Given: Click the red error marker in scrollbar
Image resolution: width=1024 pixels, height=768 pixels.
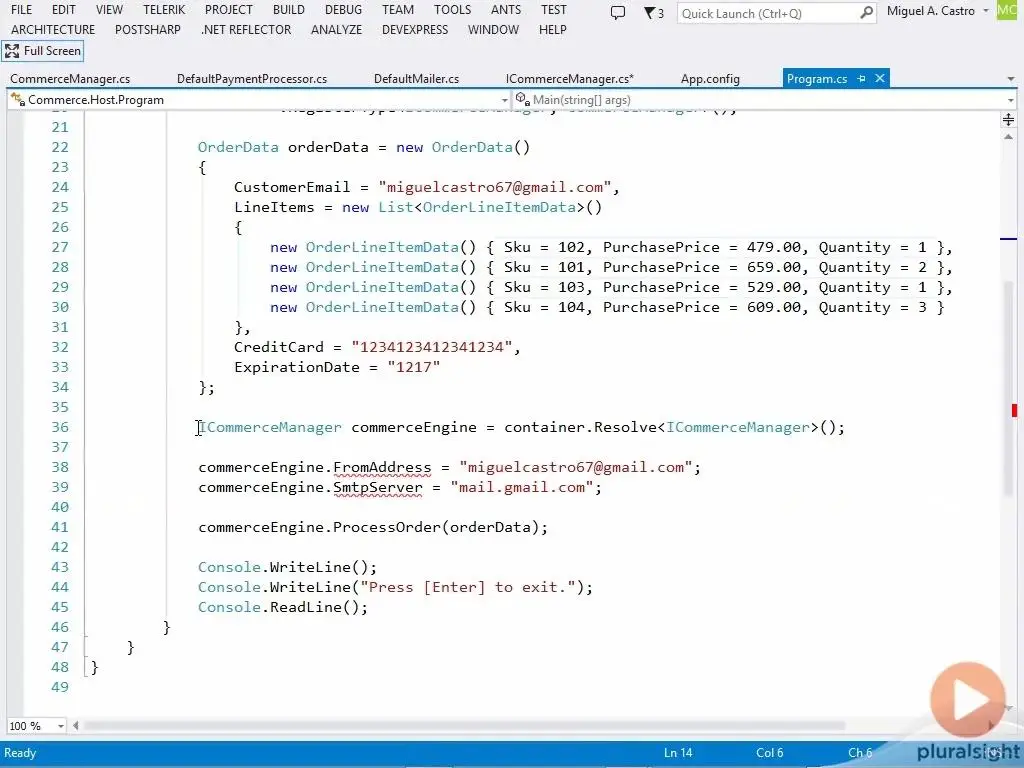Looking at the screenshot, I should 1014,410.
